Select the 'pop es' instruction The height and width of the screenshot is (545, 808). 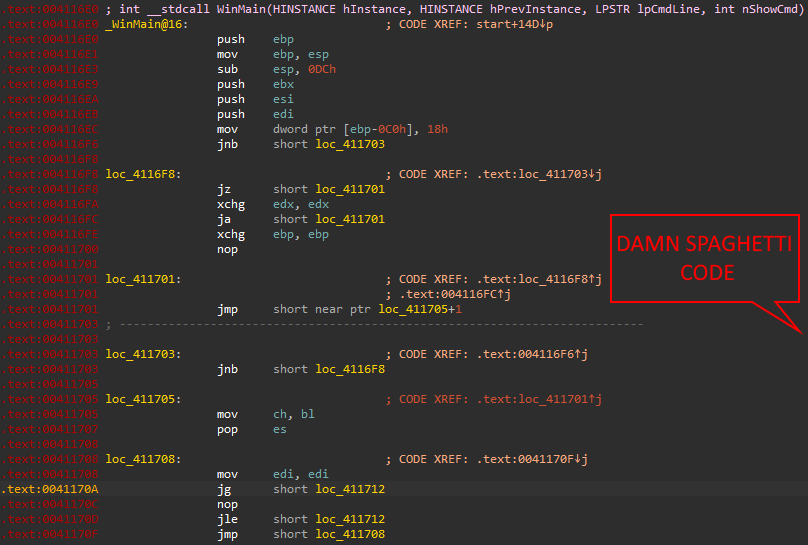tap(251, 429)
